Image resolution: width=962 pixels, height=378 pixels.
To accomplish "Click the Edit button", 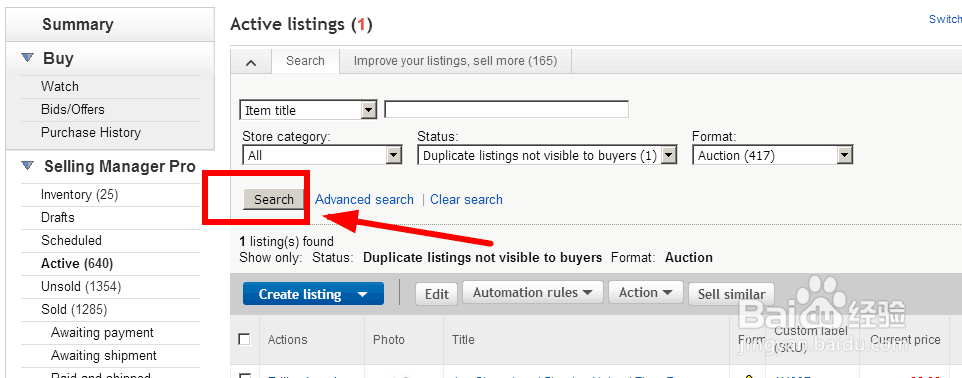I will [x=436, y=294].
